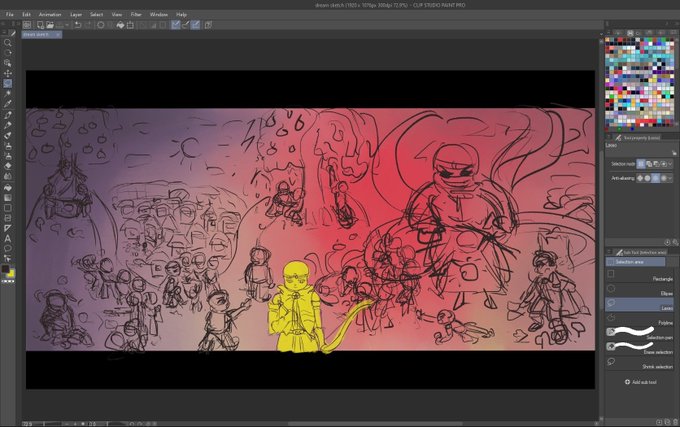Choose Remove from selection mode button

click(x=656, y=164)
